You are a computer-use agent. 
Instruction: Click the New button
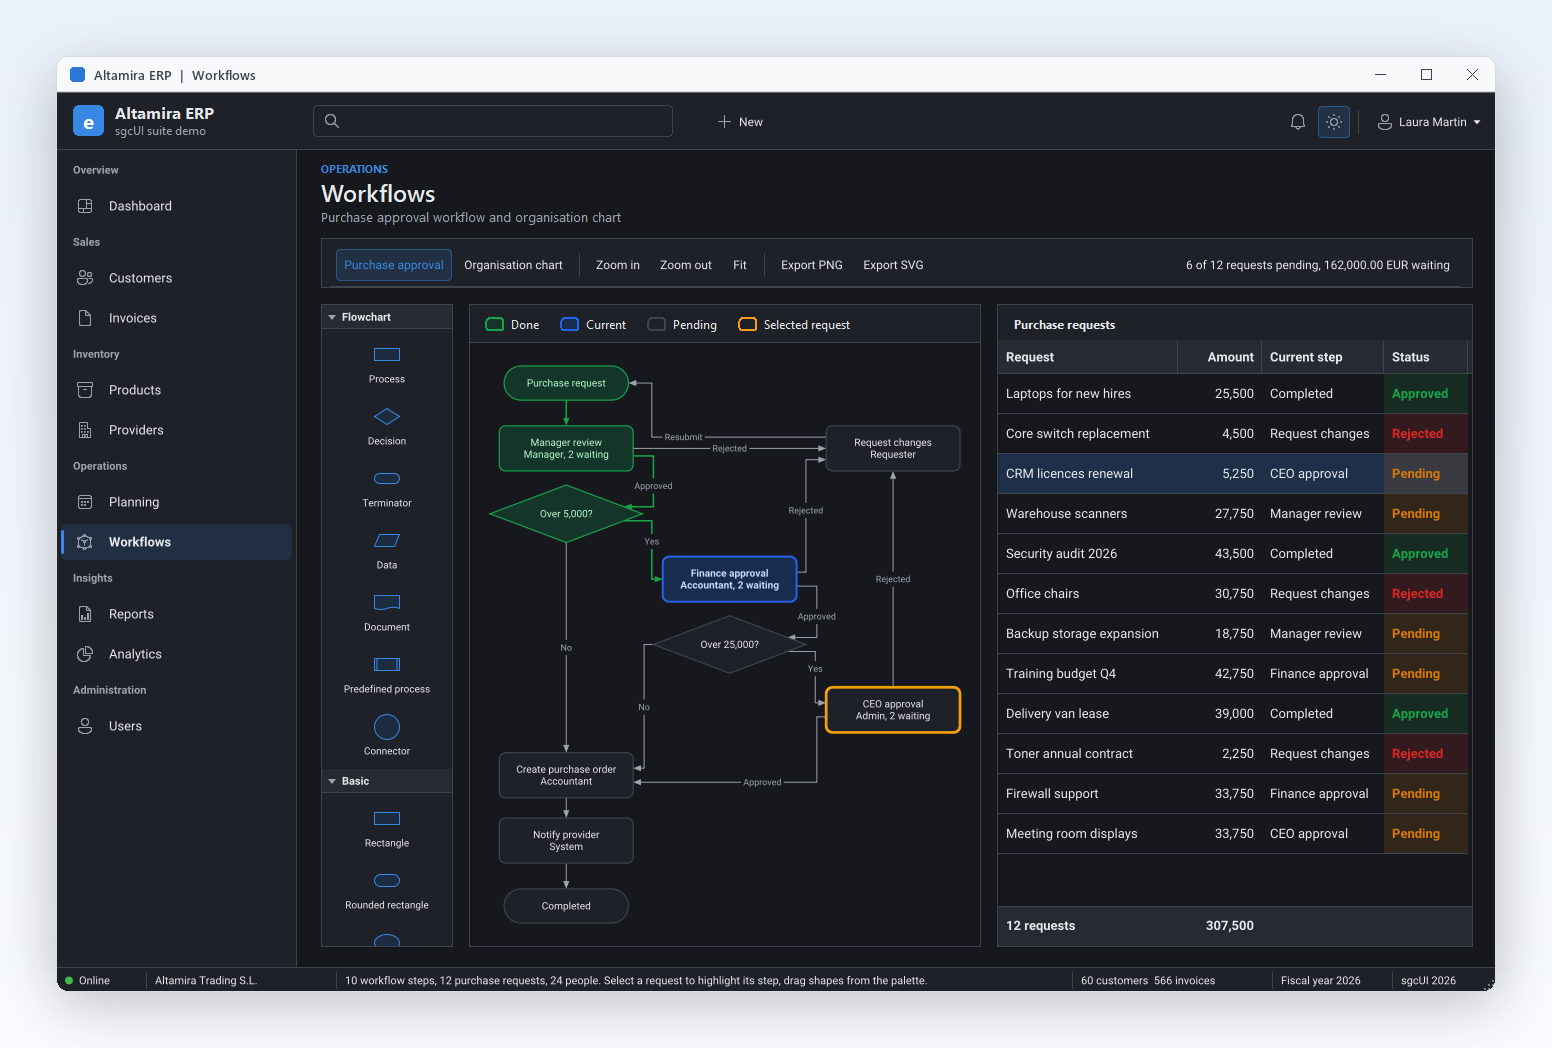click(740, 122)
